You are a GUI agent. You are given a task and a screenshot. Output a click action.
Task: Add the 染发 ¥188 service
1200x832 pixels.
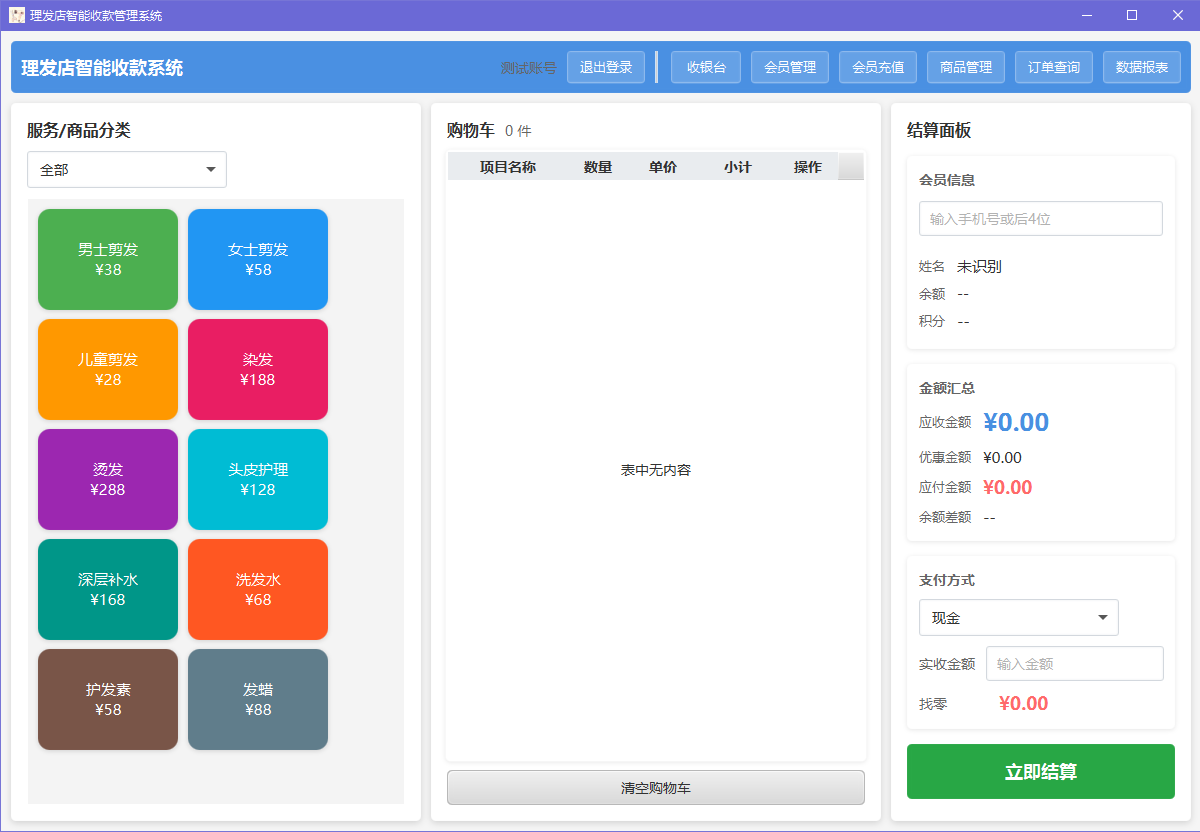click(x=257, y=369)
